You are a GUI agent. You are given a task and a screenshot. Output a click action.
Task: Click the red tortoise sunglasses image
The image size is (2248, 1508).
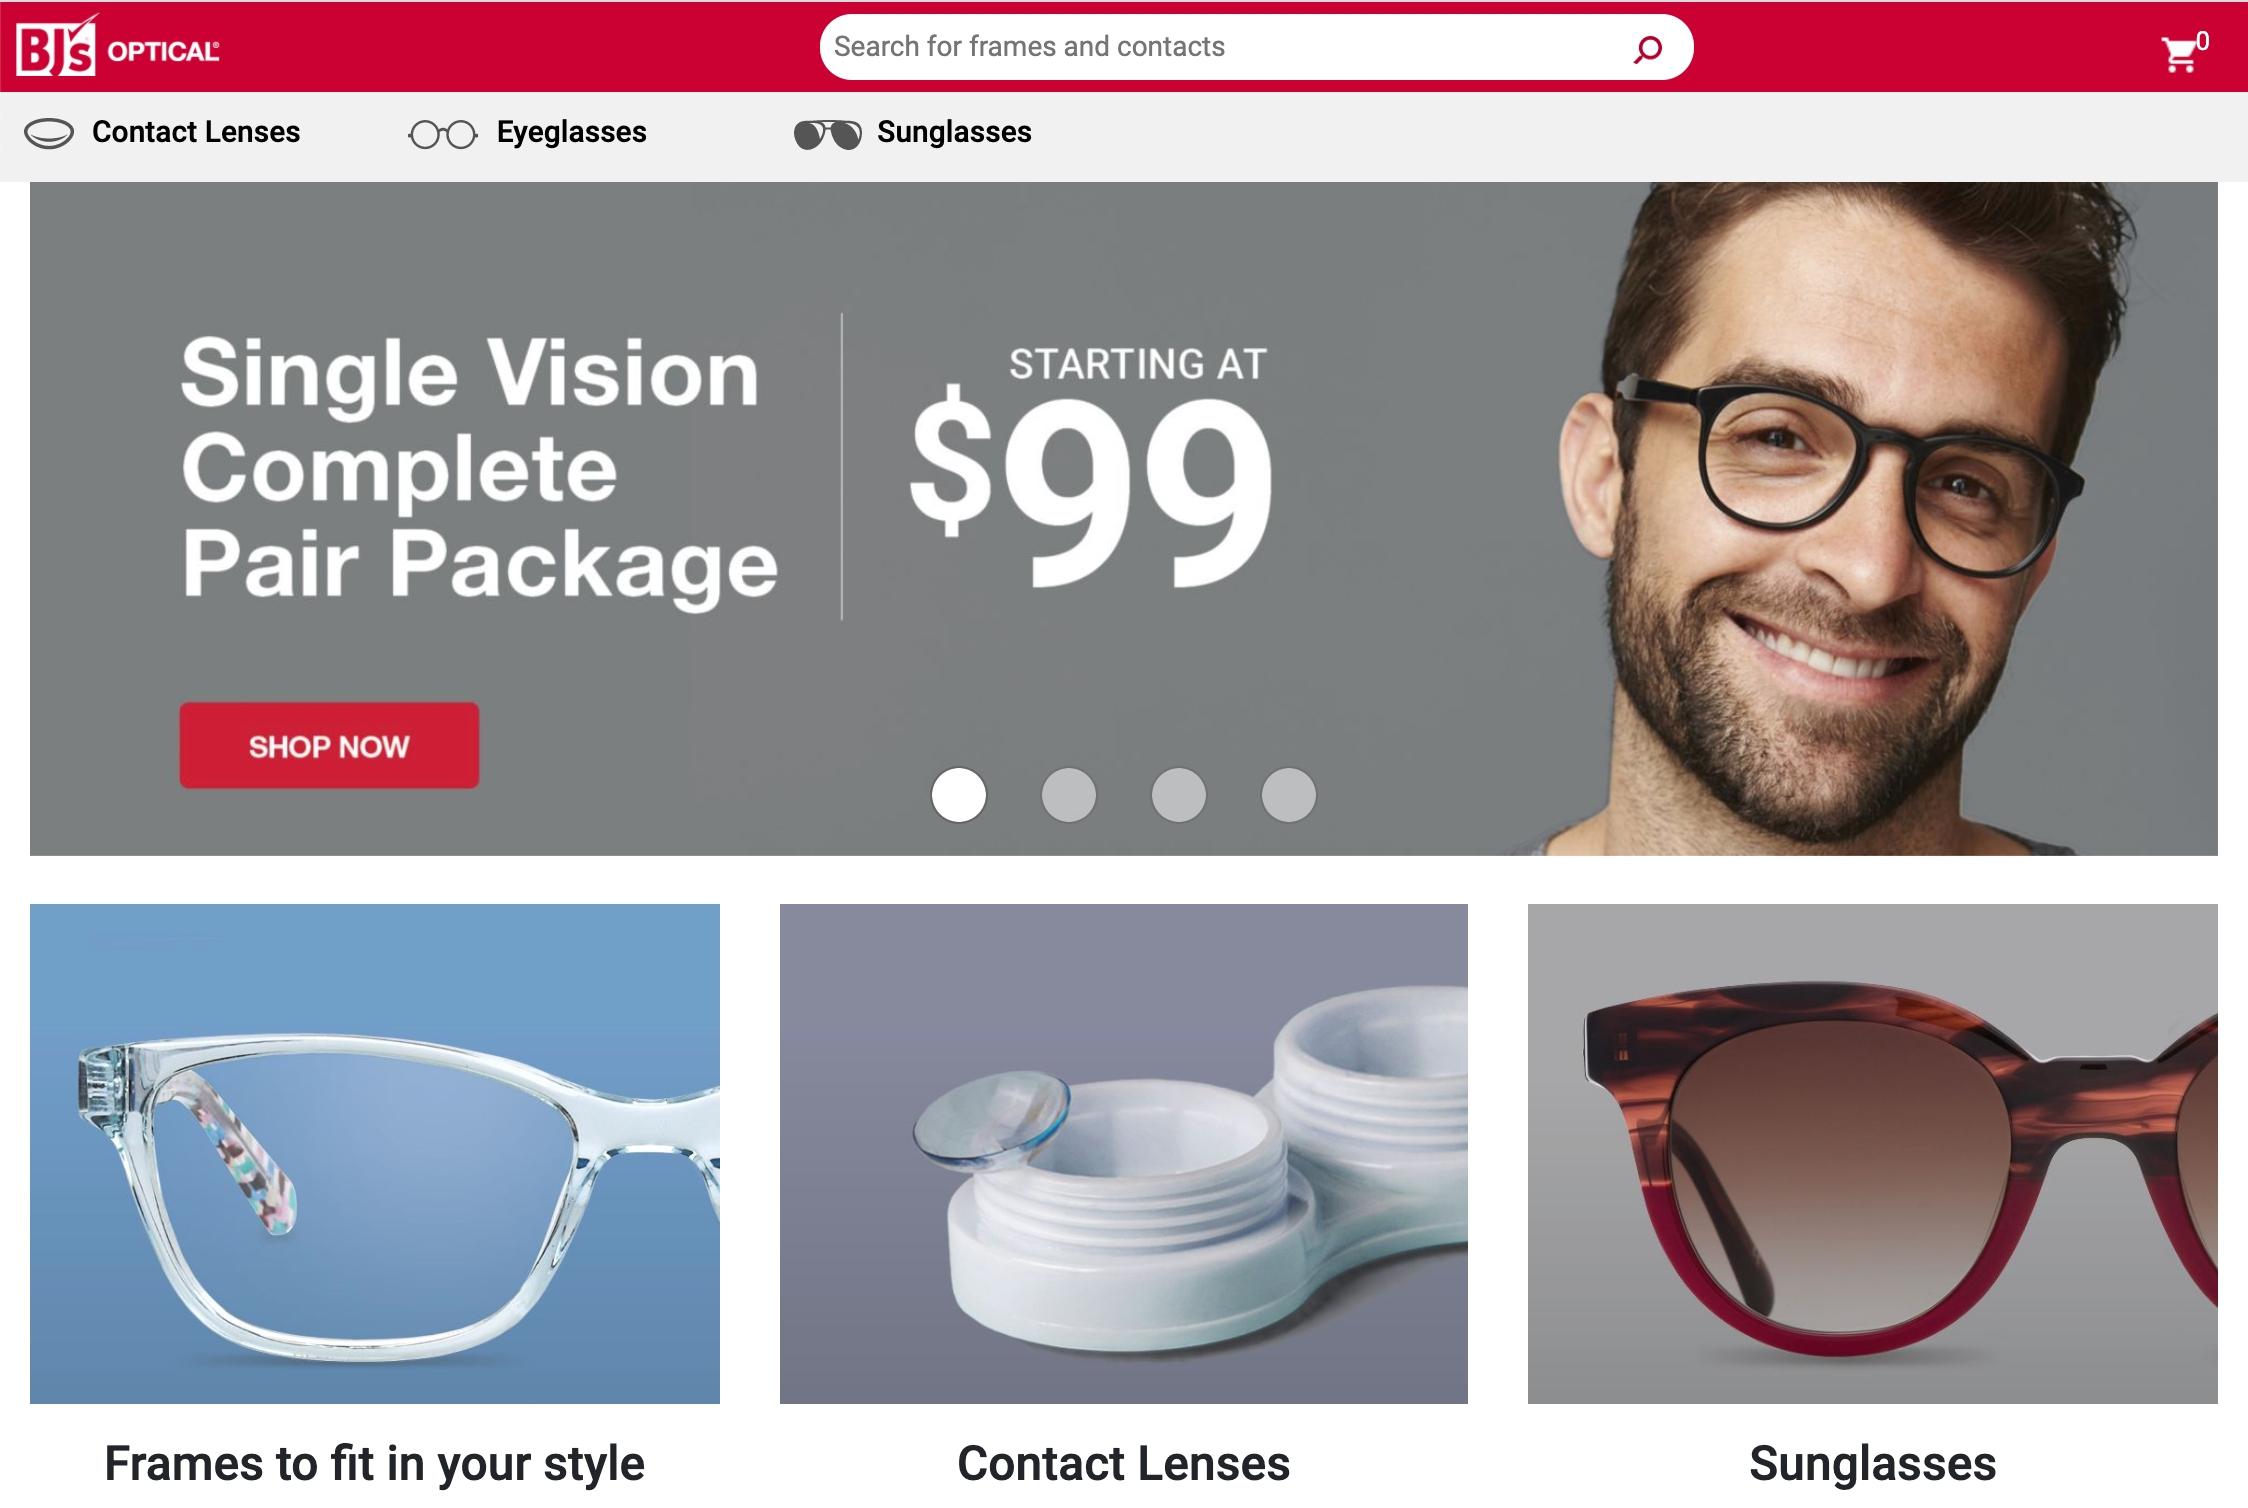(1873, 1154)
